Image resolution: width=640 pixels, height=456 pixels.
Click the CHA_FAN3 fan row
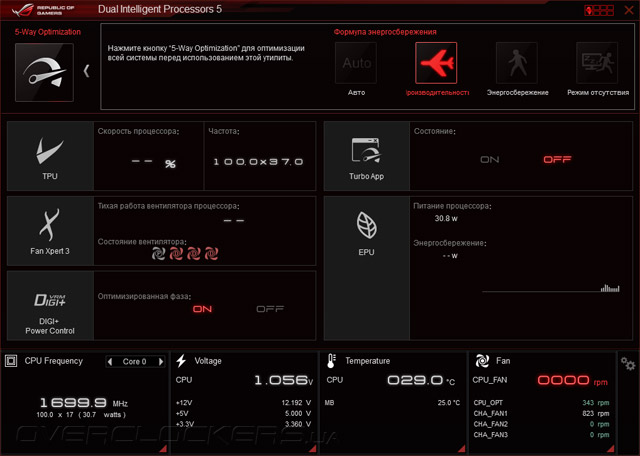tap(541, 435)
